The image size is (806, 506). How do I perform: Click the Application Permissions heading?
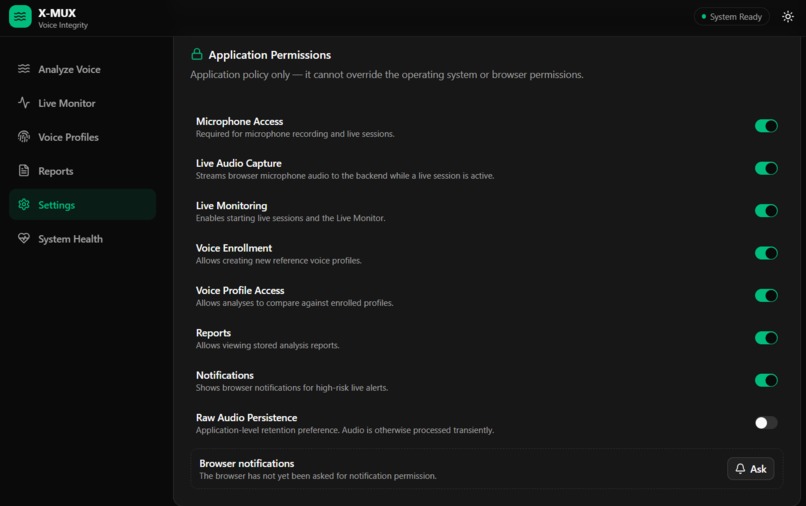coord(269,55)
